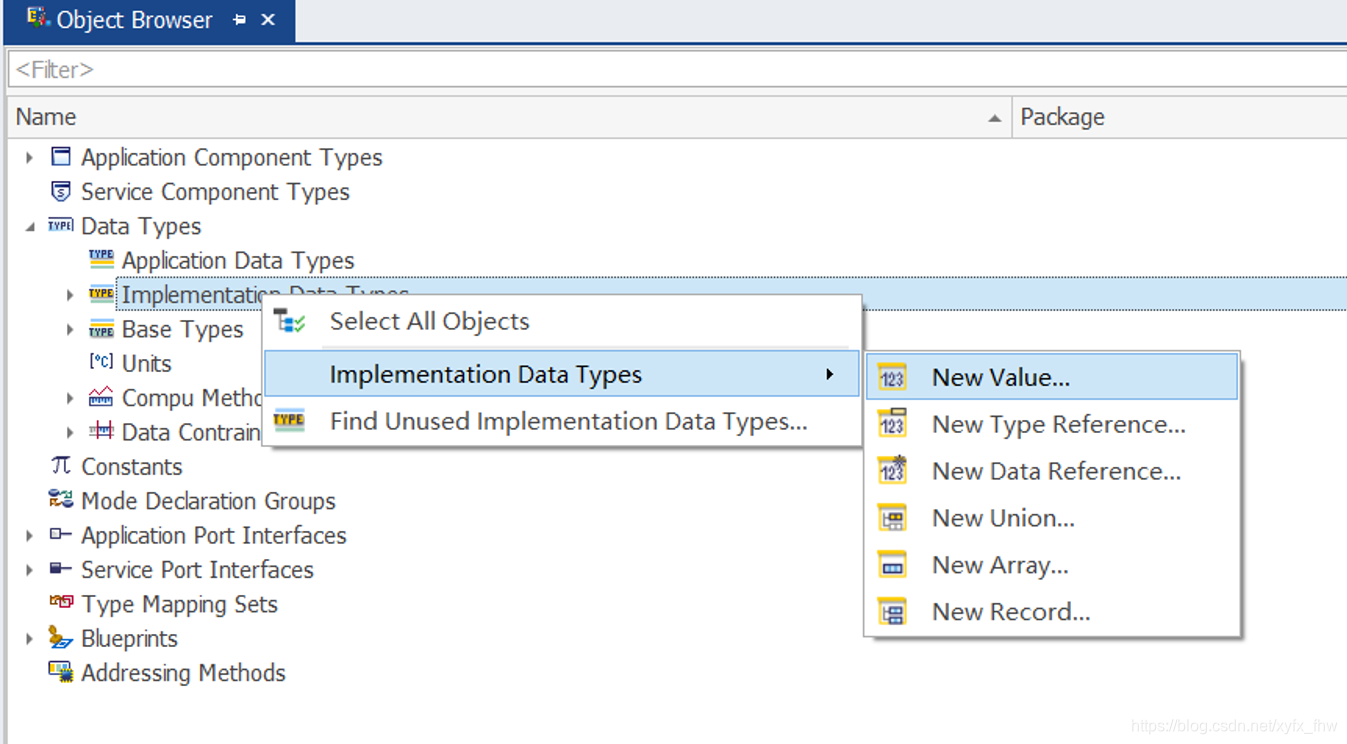Choose New Union from submenu
The height and width of the screenshot is (744, 1347).
(x=1052, y=518)
